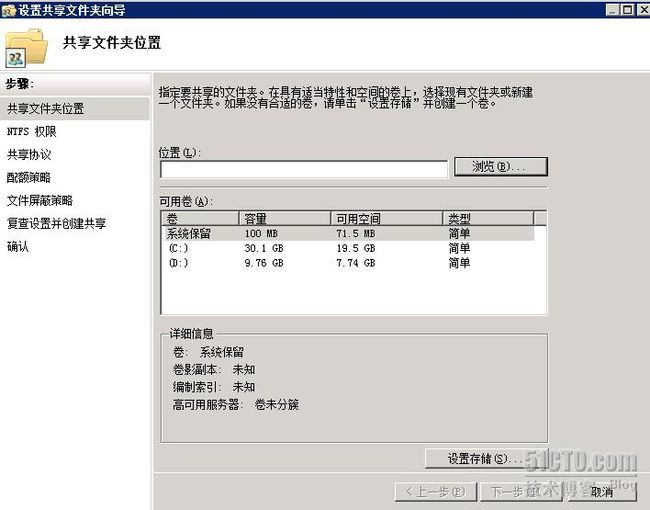Select the 共享文件夹位置 step
The width and height of the screenshot is (650, 510).
click(75, 109)
